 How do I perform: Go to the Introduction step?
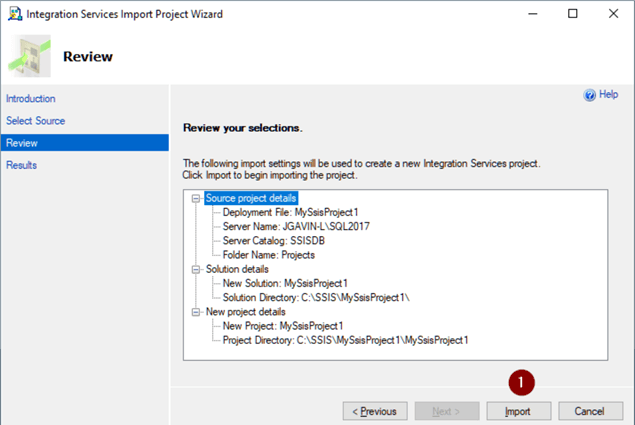[31, 98]
